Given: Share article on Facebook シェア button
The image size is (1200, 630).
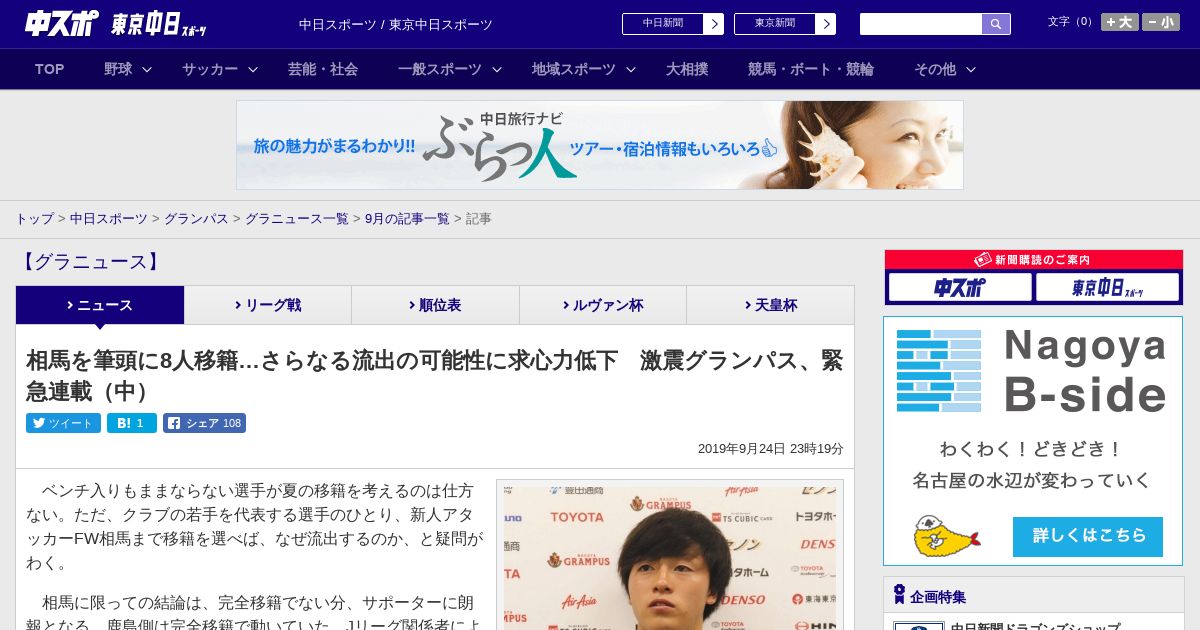Looking at the screenshot, I should click(x=204, y=423).
